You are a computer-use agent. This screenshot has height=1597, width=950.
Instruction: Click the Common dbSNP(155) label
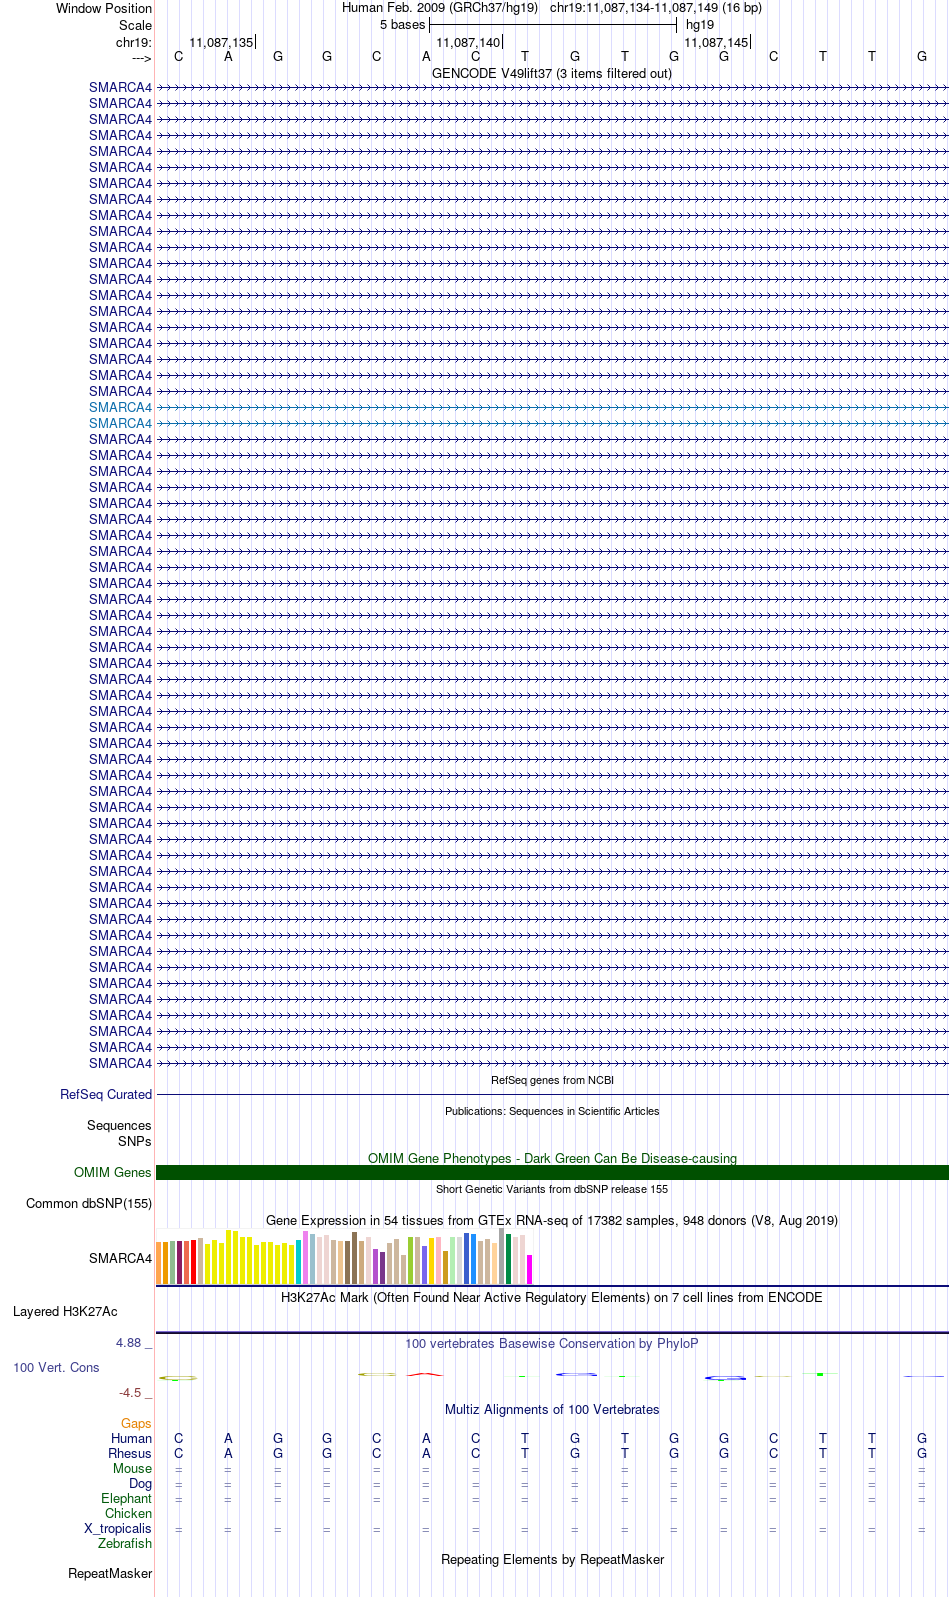pos(89,1204)
